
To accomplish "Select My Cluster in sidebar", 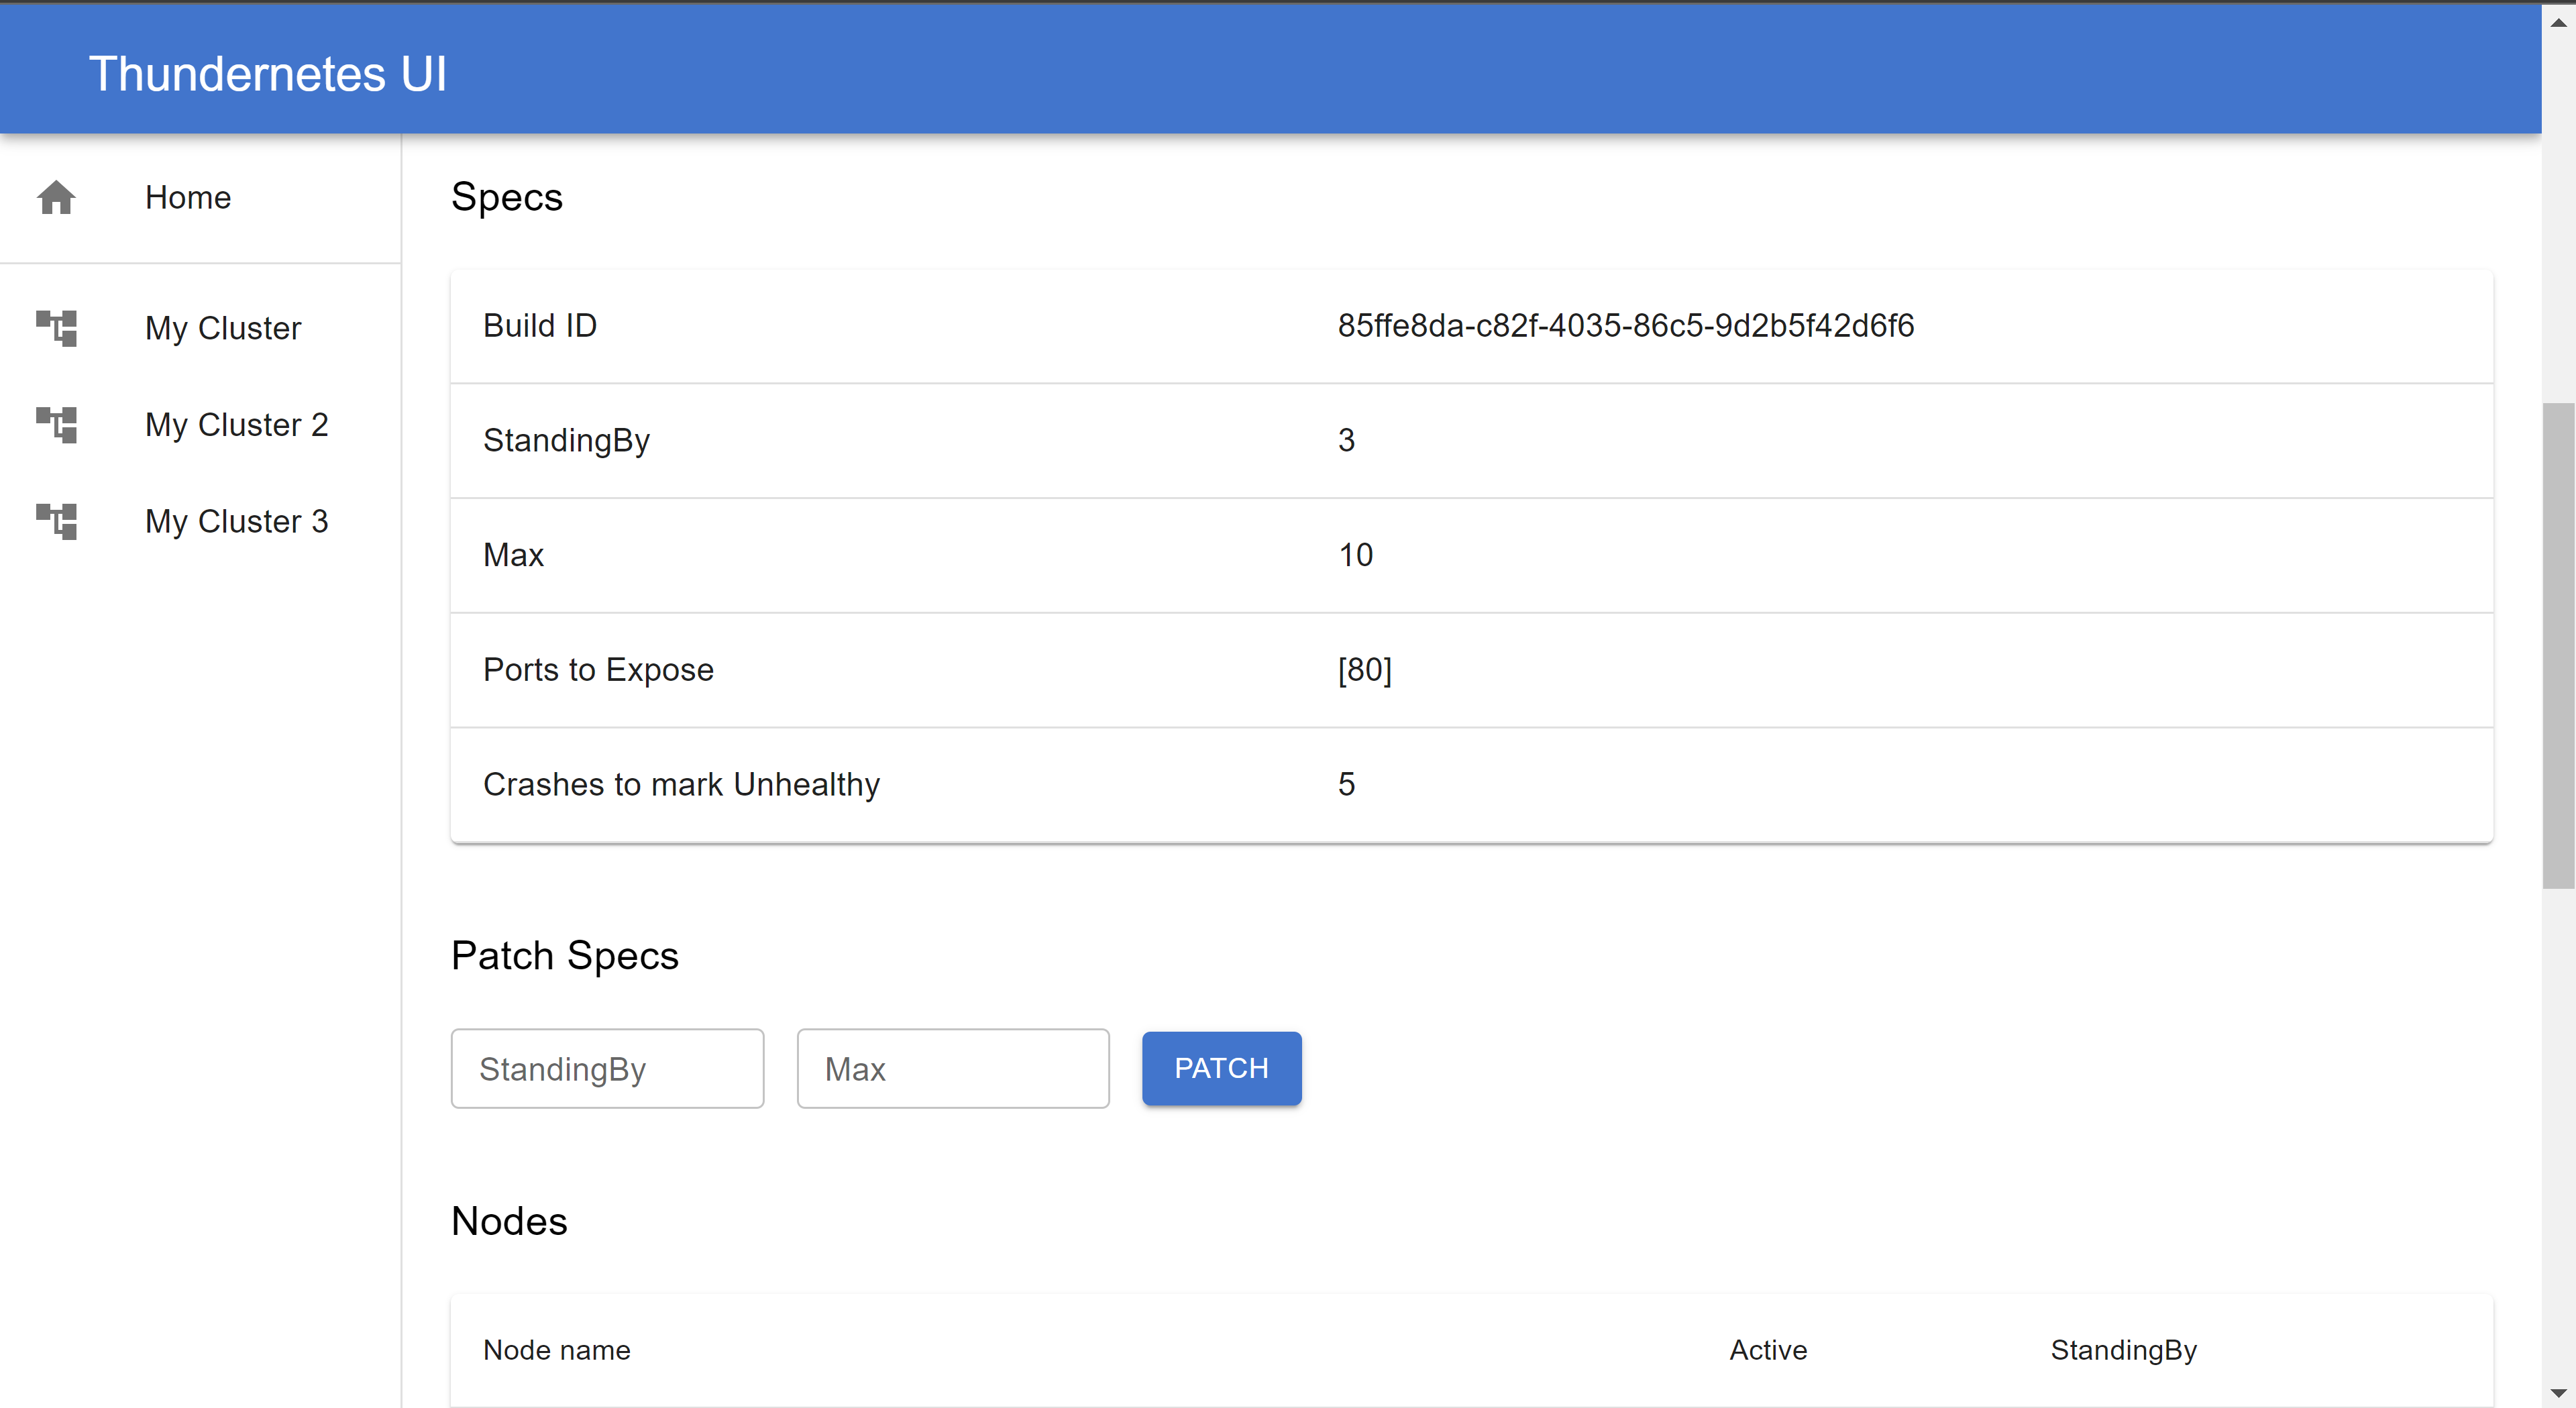I will (222, 328).
